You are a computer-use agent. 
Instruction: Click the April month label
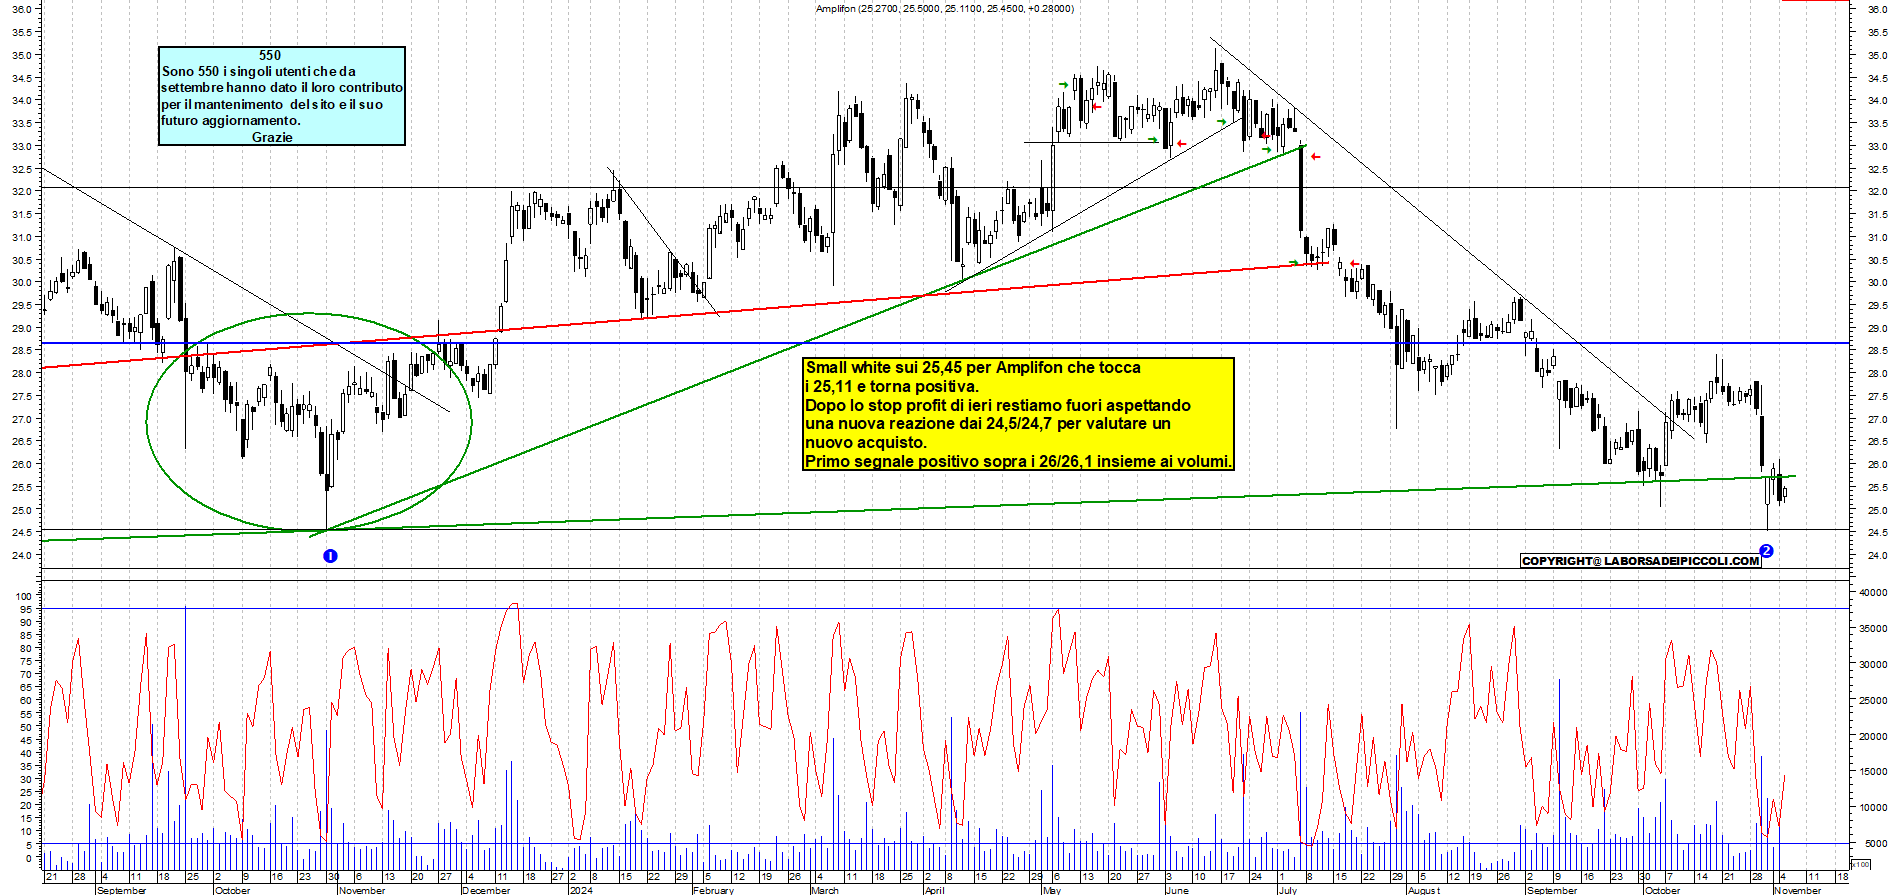pyautogui.click(x=934, y=890)
